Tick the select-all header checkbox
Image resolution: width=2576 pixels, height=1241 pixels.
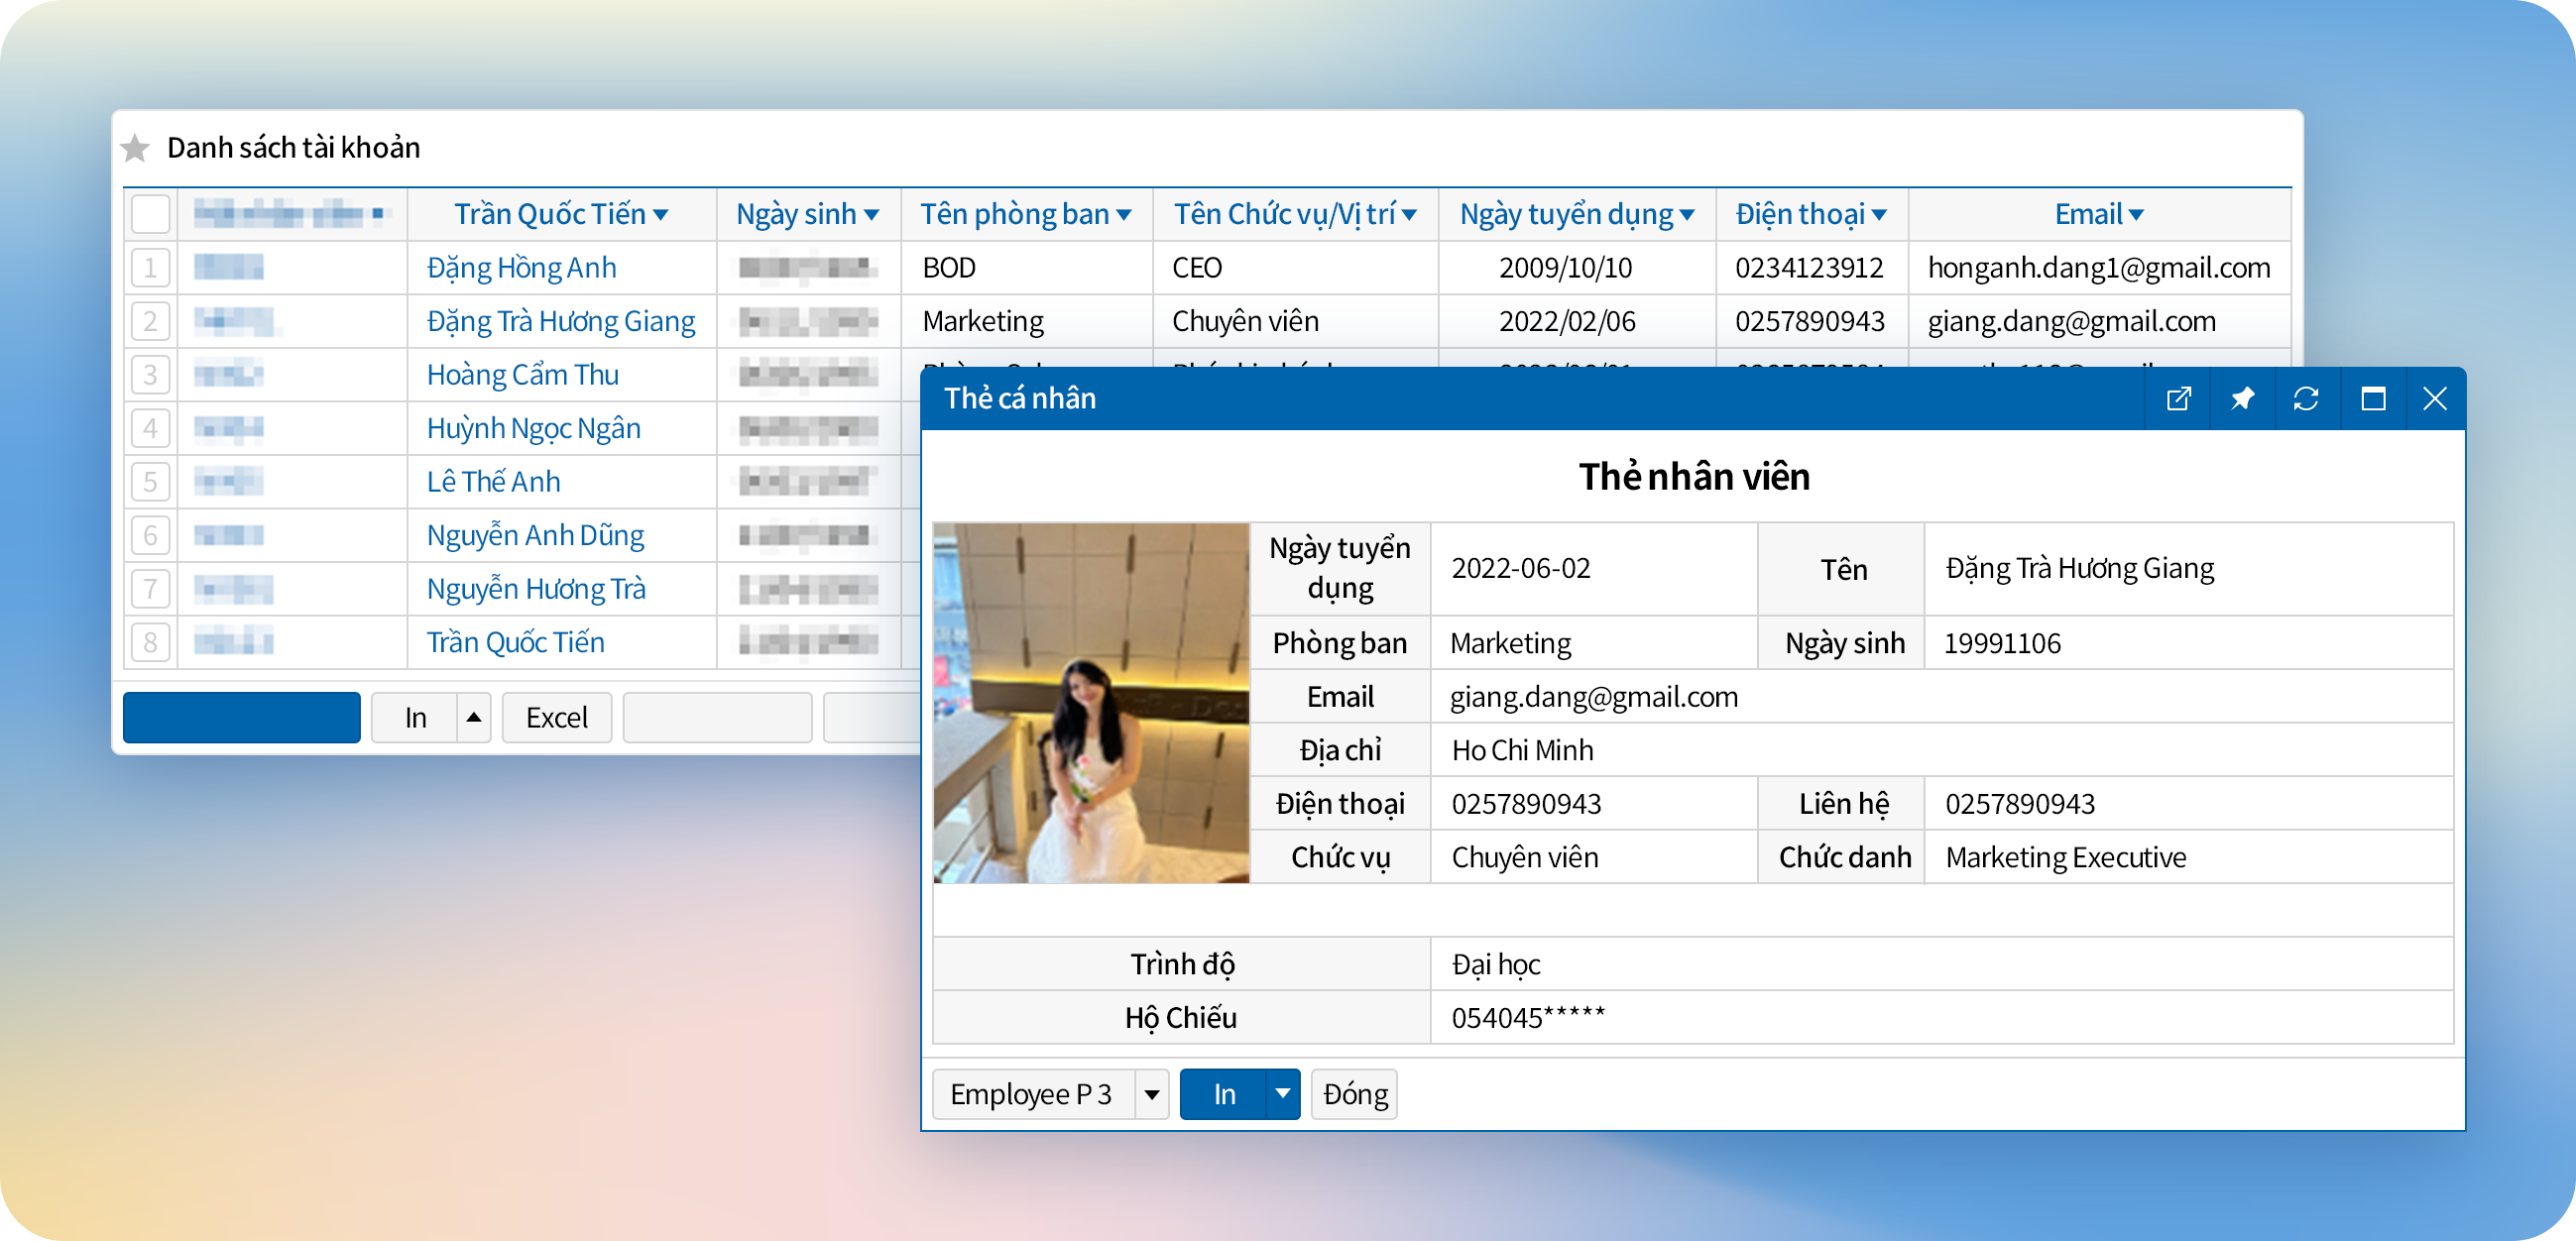point(150,214)
